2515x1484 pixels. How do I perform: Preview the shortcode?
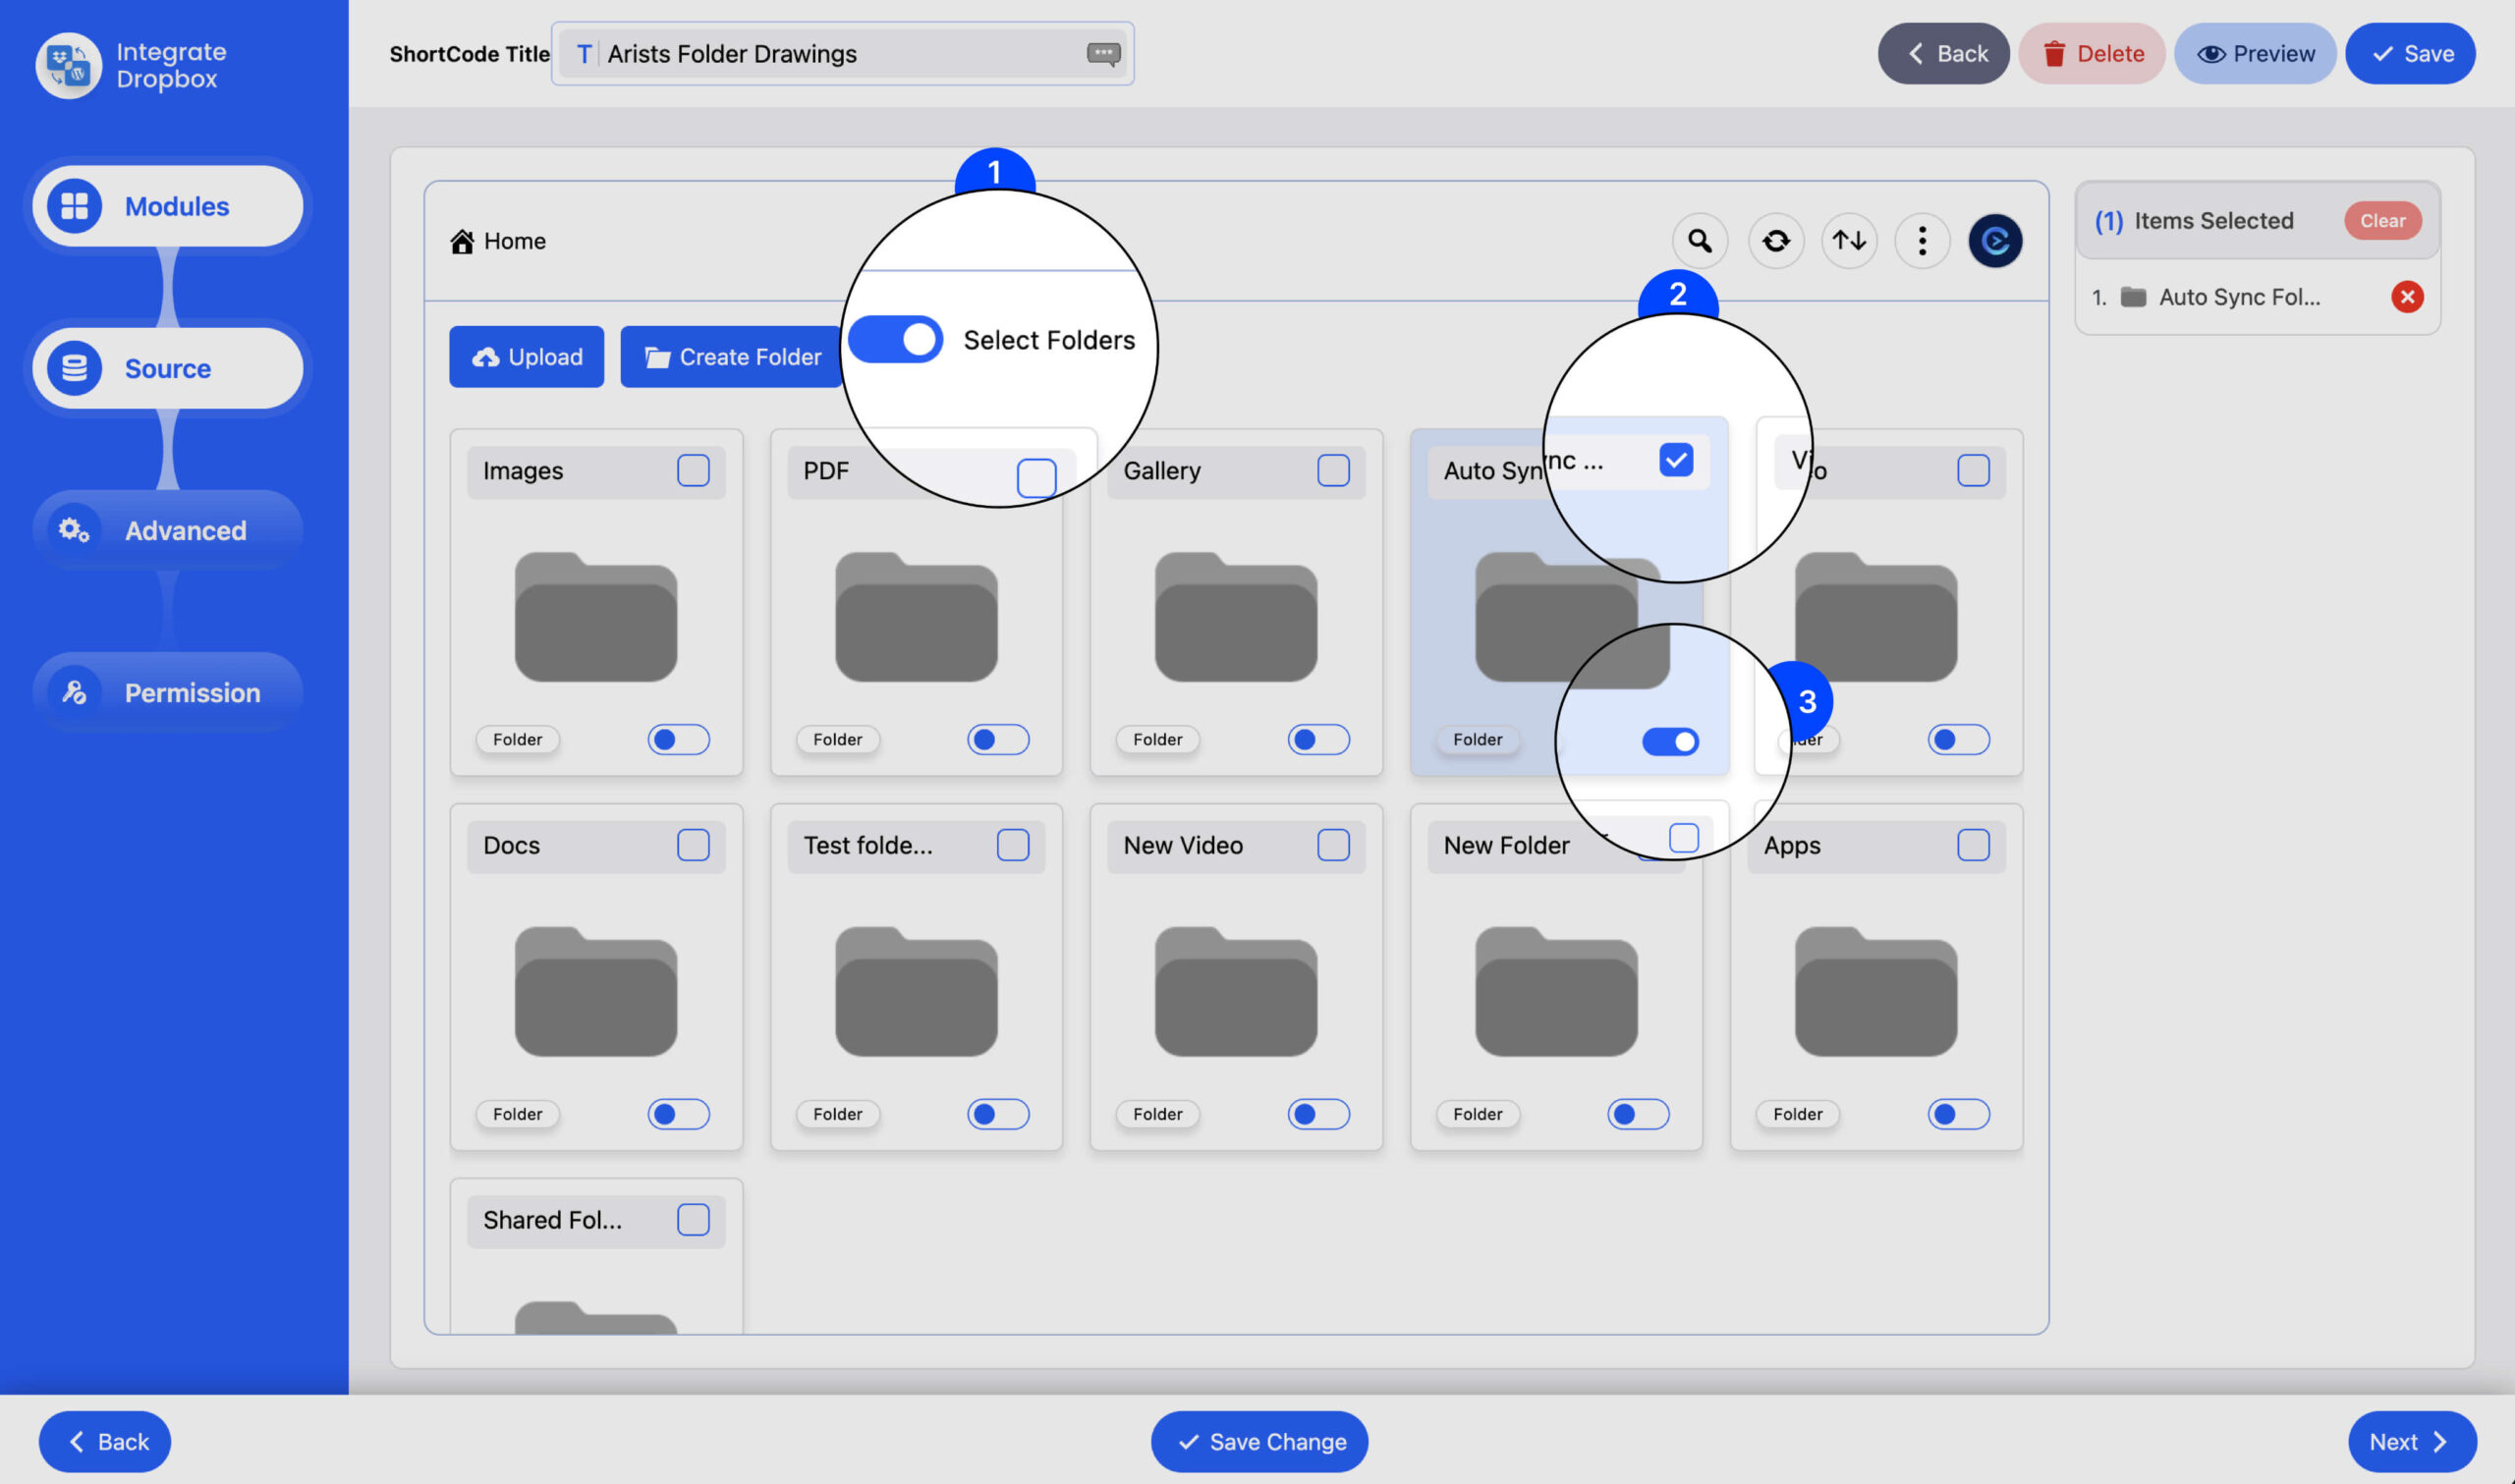click(x=2255, y=54)
